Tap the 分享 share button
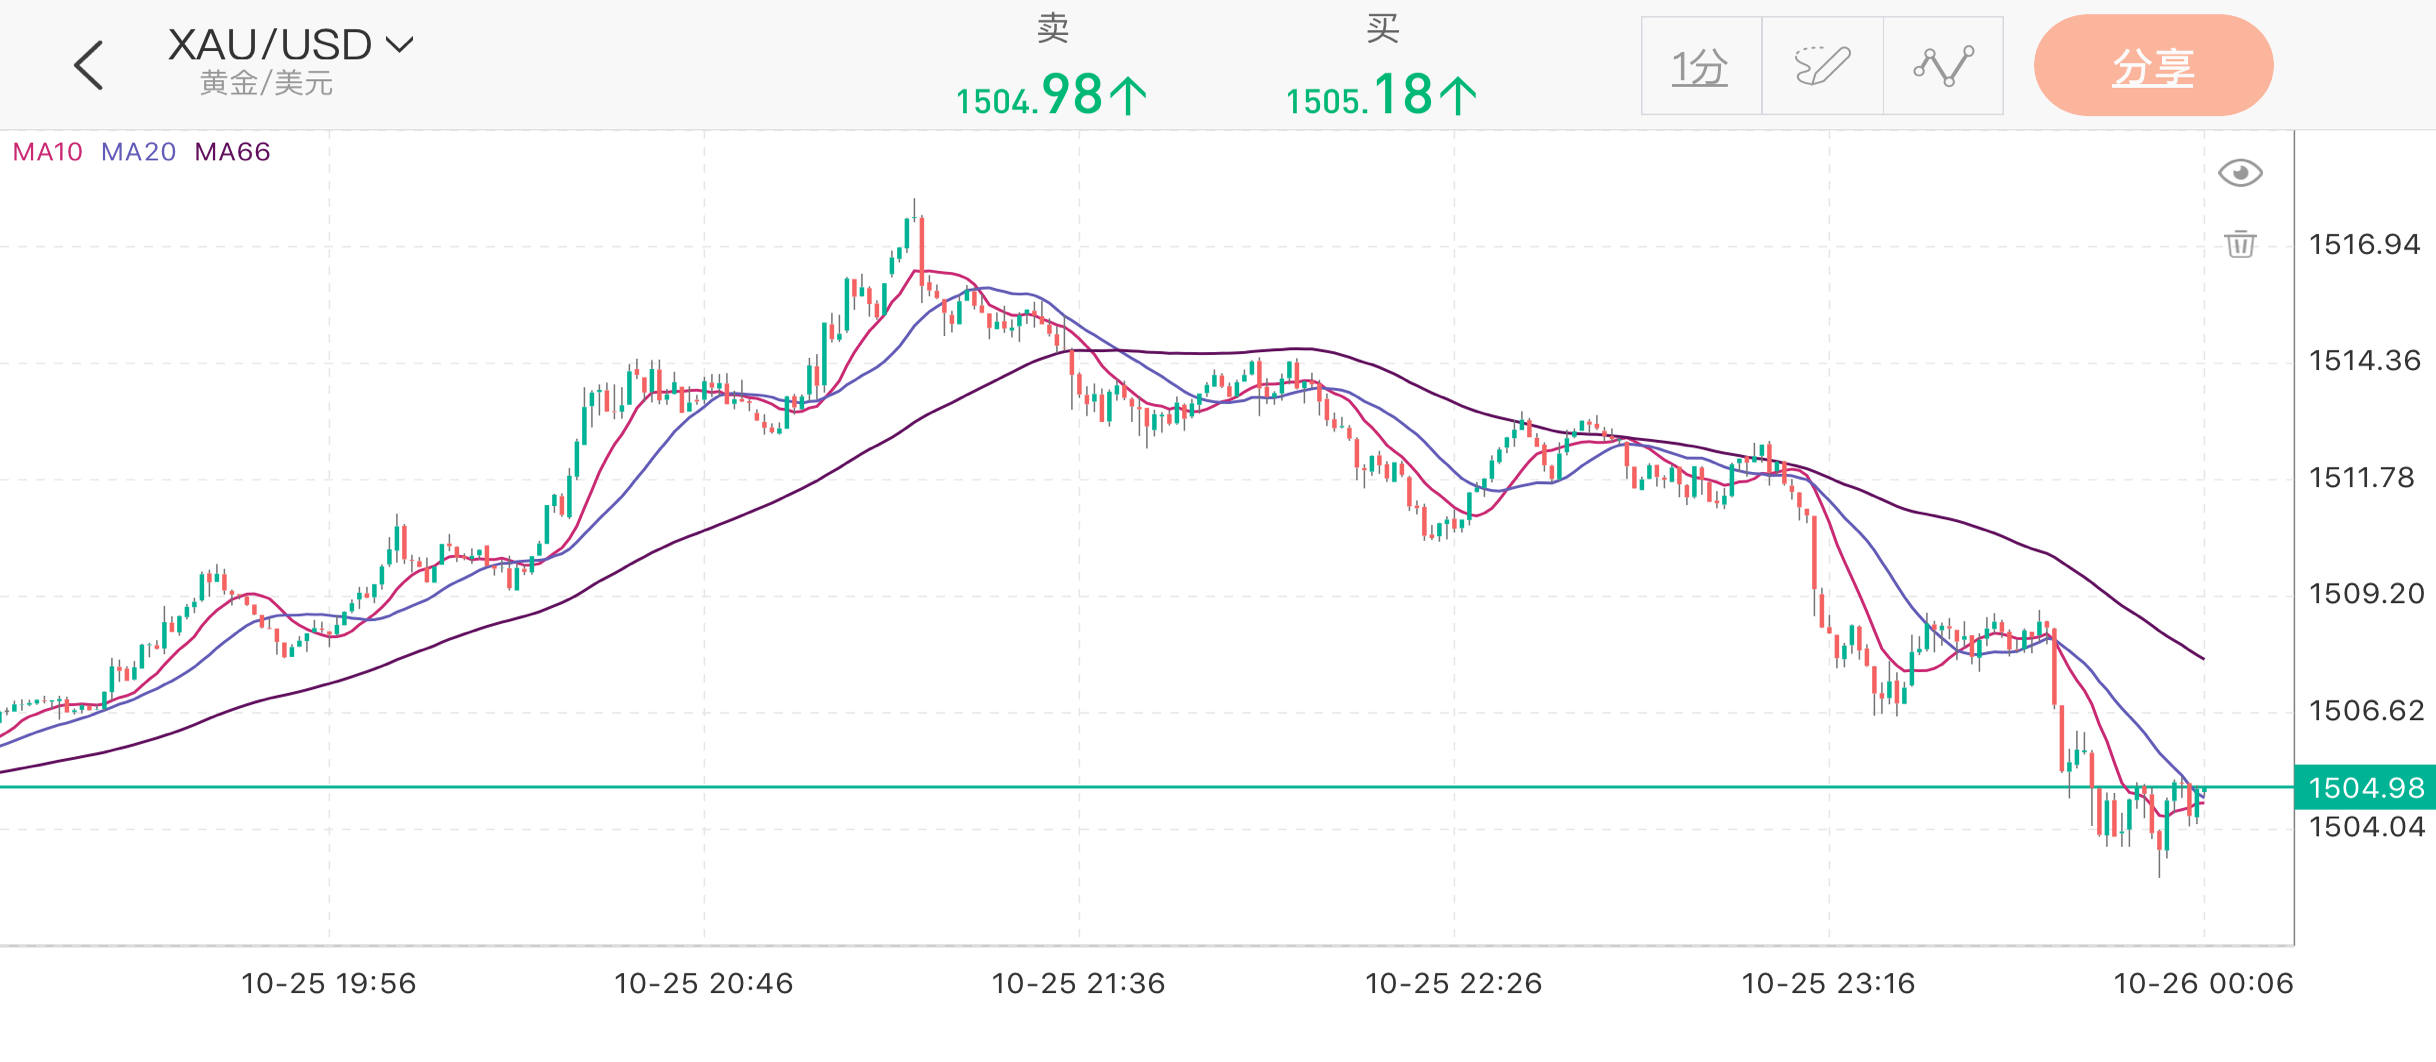This screenshot has width=2436, height=1062. coord(2153,66)
